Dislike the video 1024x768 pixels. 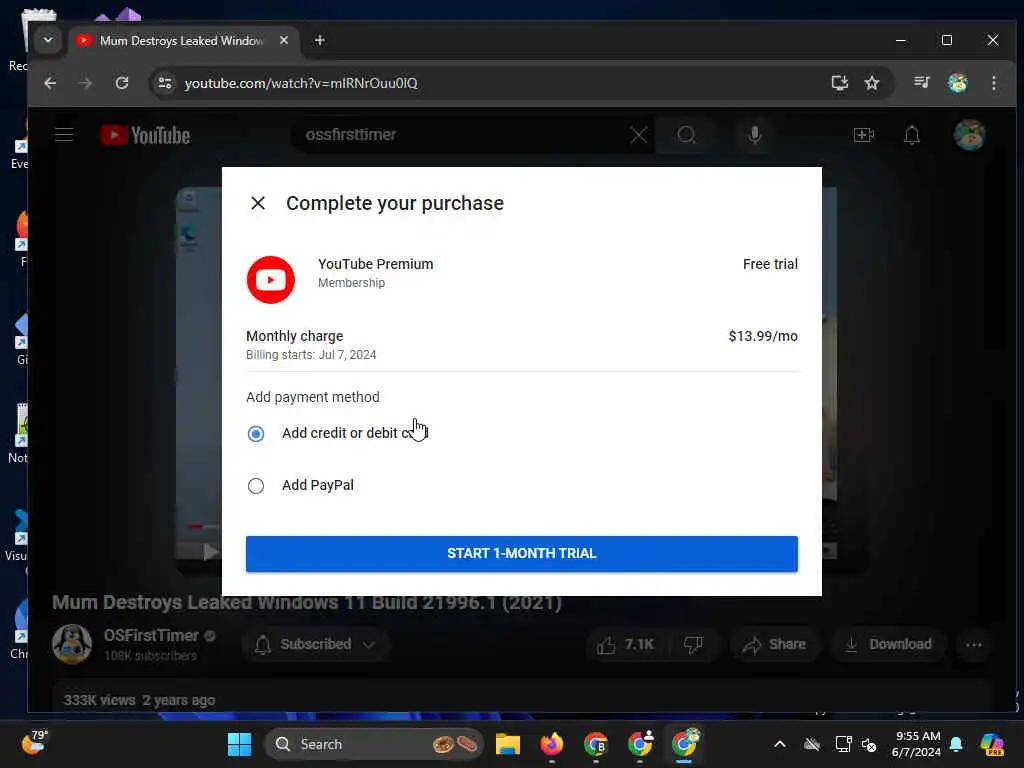[x=693, y=645]
